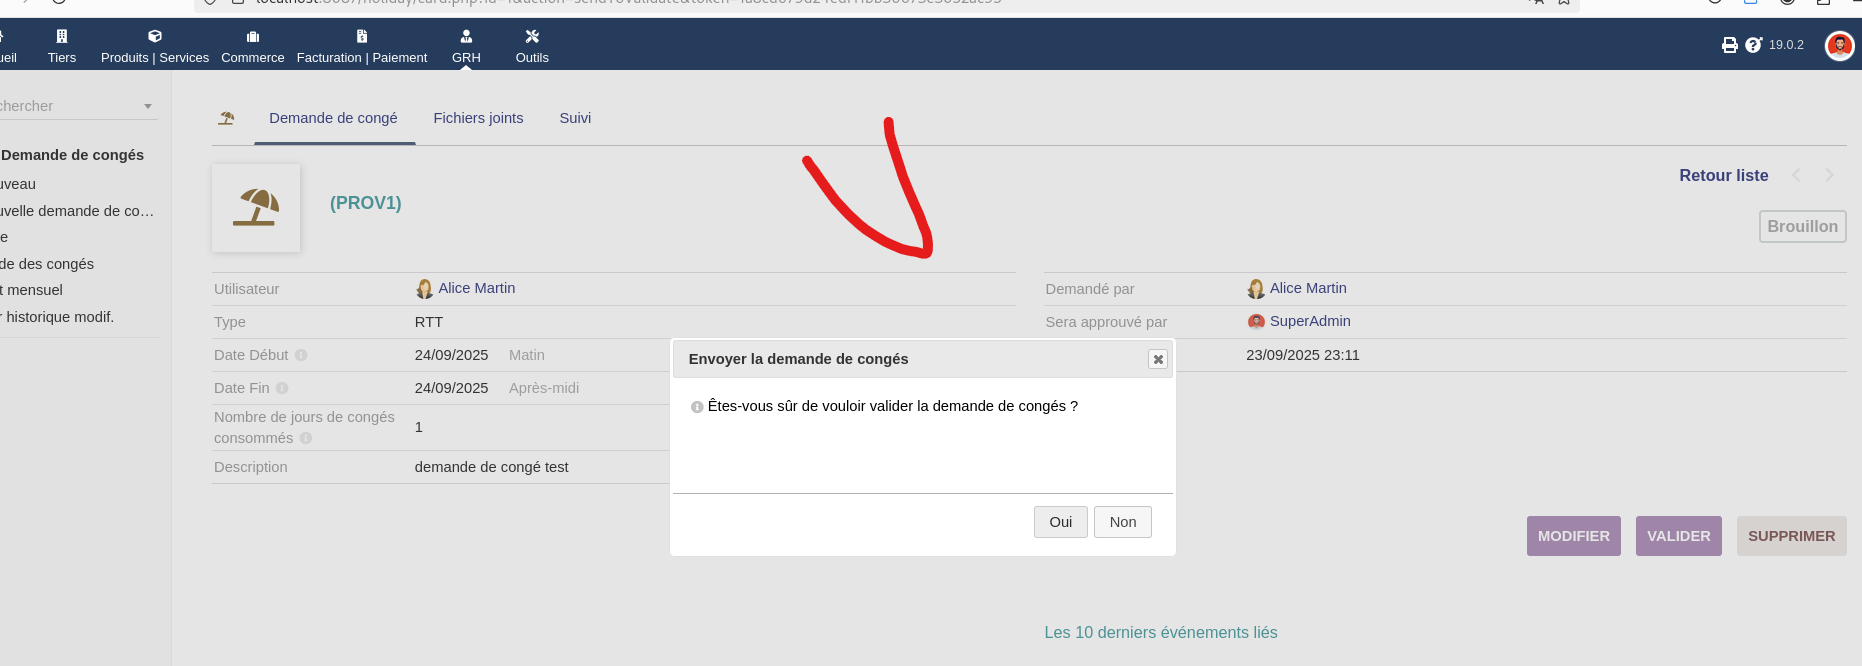Close the confirmation dialog with X

[1157, 359]
